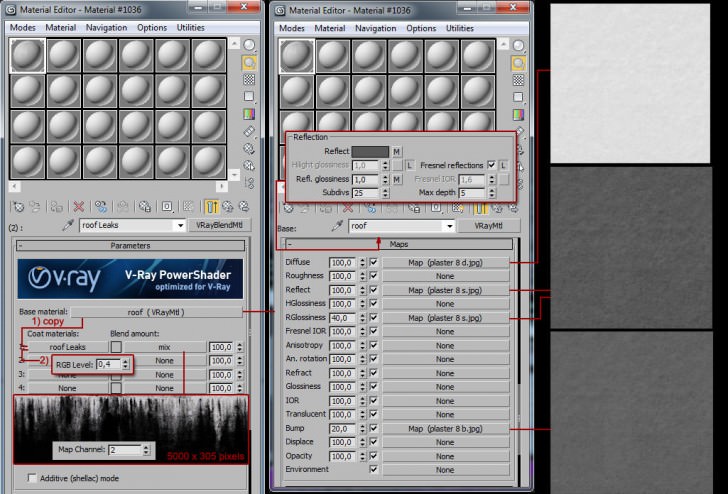
Task: Pick material with eyedropper beside roof Leaks
Action: [x=68, y=226]
